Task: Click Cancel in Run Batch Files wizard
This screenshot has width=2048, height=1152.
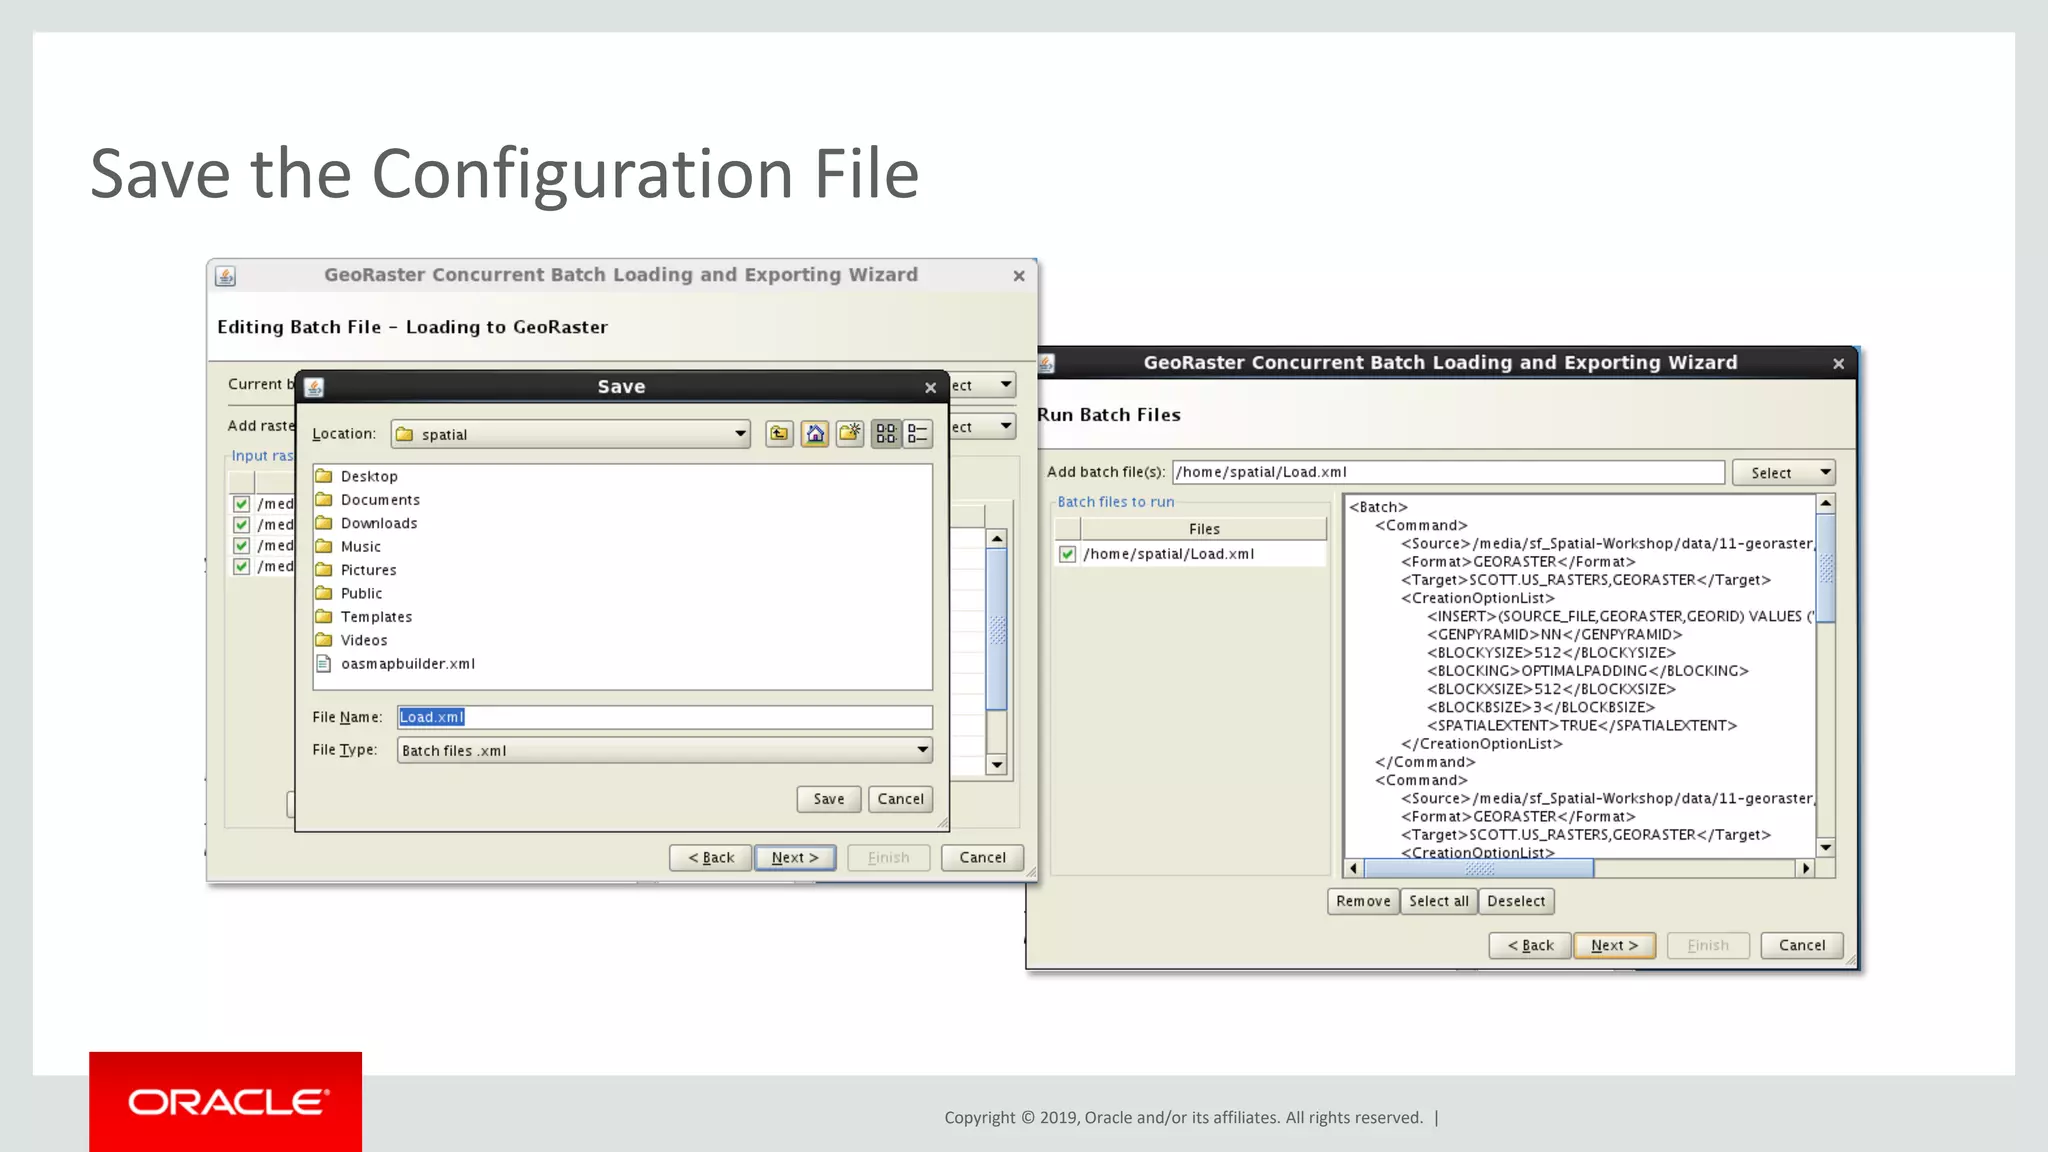Action: [x=1802, y=945]
